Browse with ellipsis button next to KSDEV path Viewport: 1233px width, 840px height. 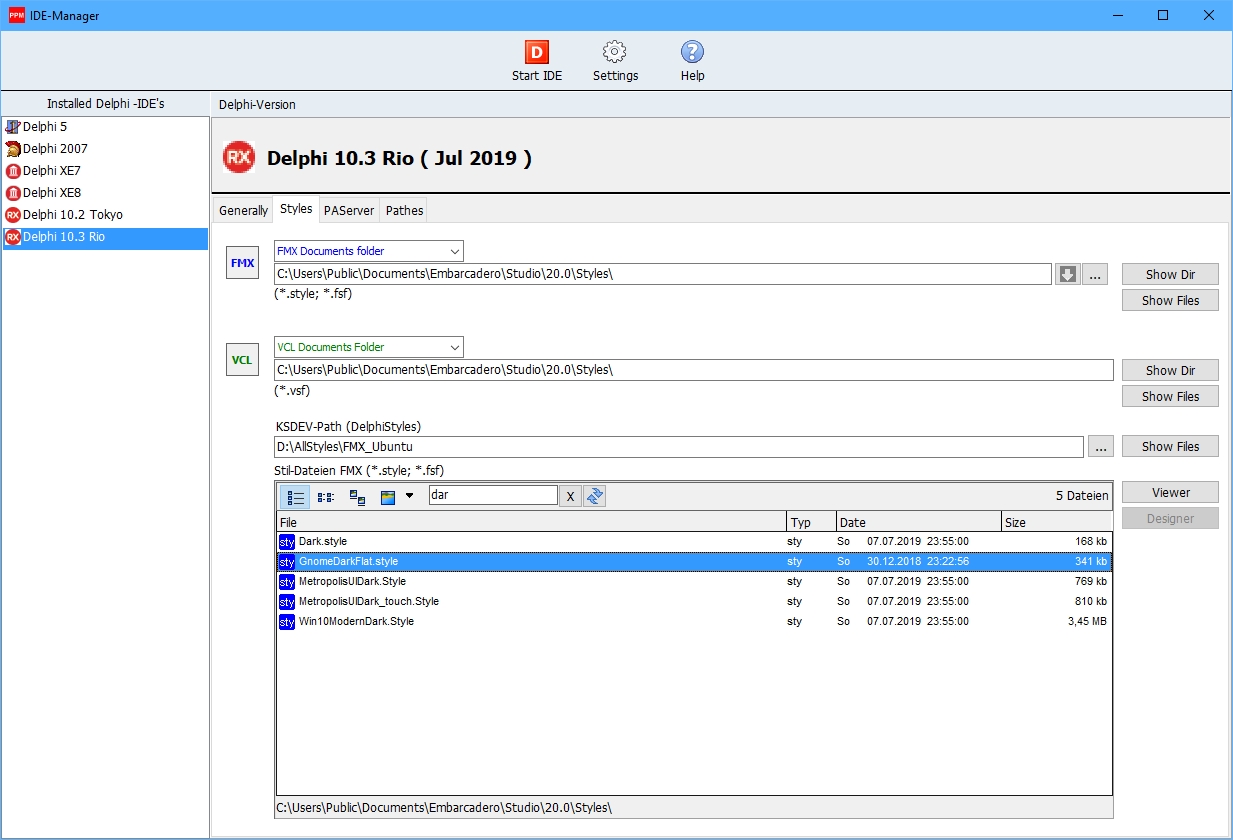coord(1101,447)
